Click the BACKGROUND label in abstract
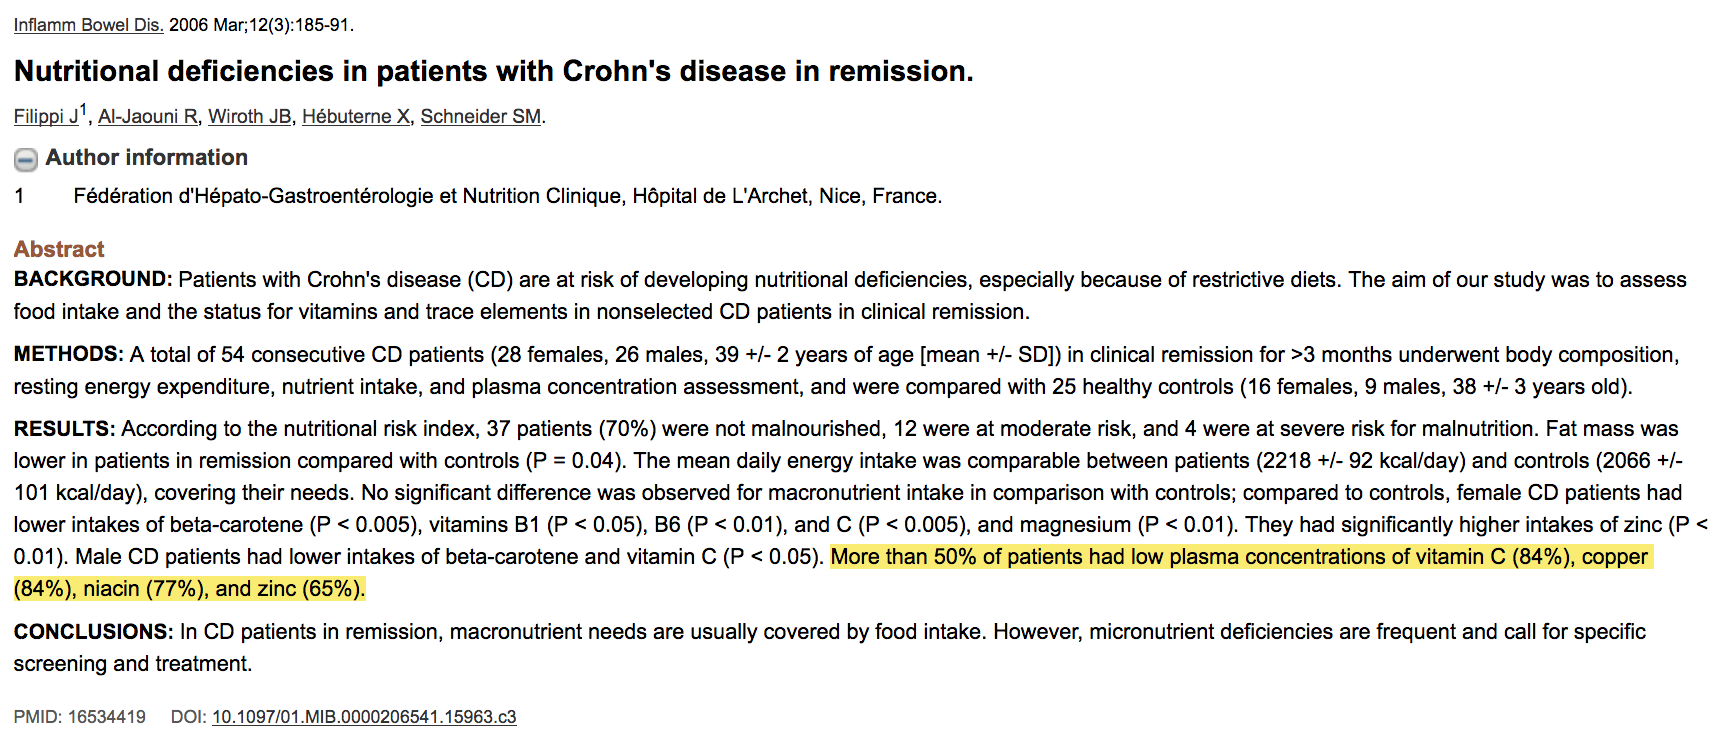The width and height of the screenshot is (1720, 734). (92, 280)
